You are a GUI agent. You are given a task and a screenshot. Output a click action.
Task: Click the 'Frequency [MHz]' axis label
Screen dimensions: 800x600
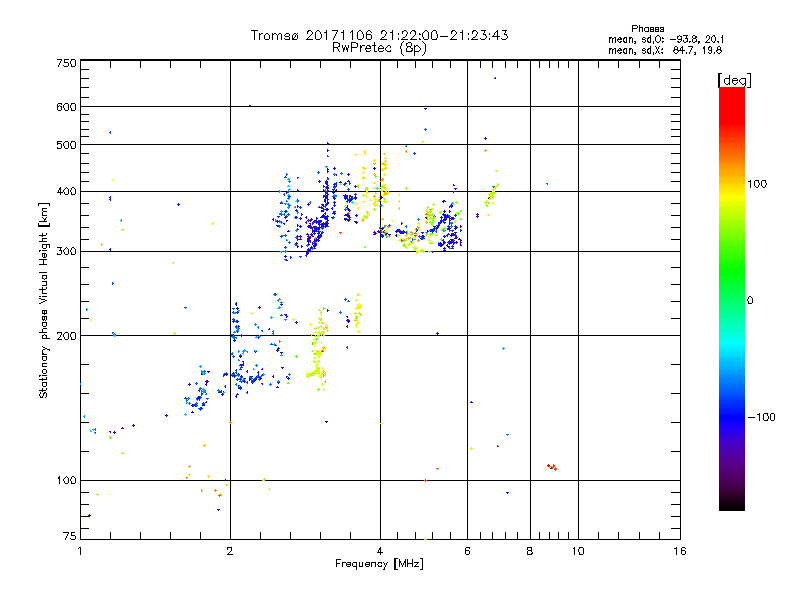[379, 564]
